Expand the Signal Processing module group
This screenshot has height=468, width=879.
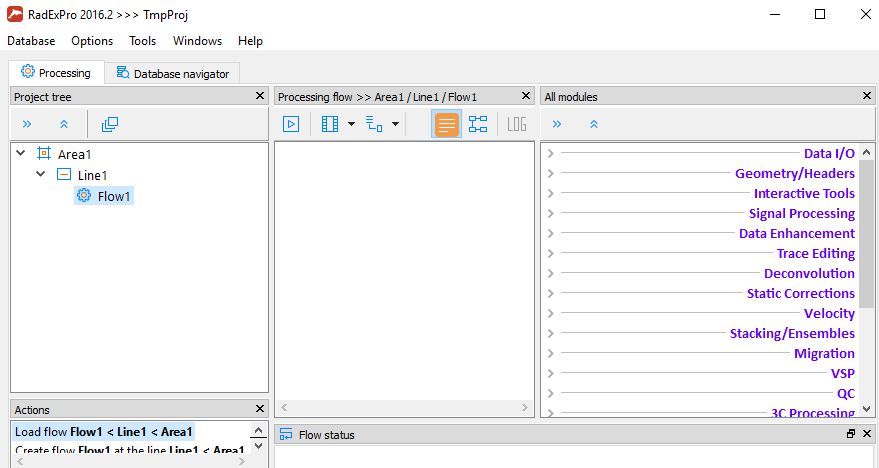click(x=550, y=214)
